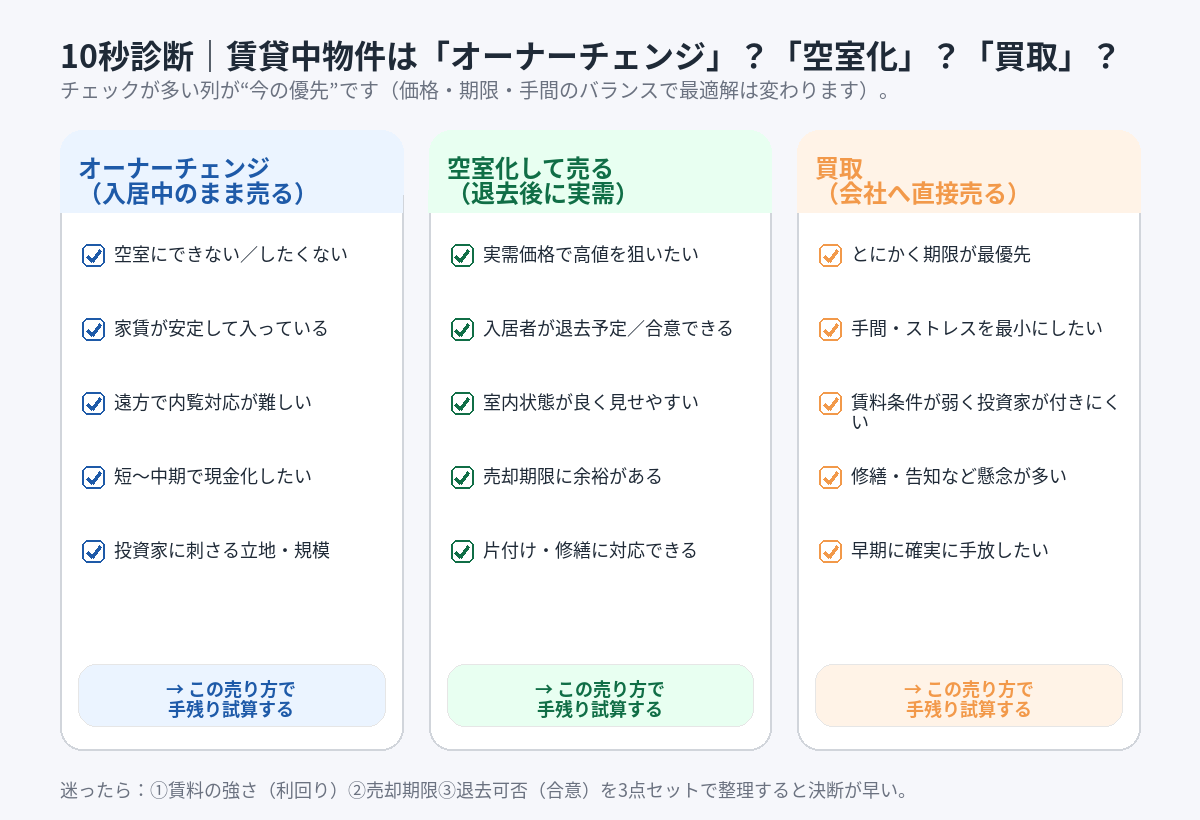Image resolution: width=1200 pixels, height=820 pixels.
Task: Click green 空室化 手残り試算する button
Action: coord(600,696)
